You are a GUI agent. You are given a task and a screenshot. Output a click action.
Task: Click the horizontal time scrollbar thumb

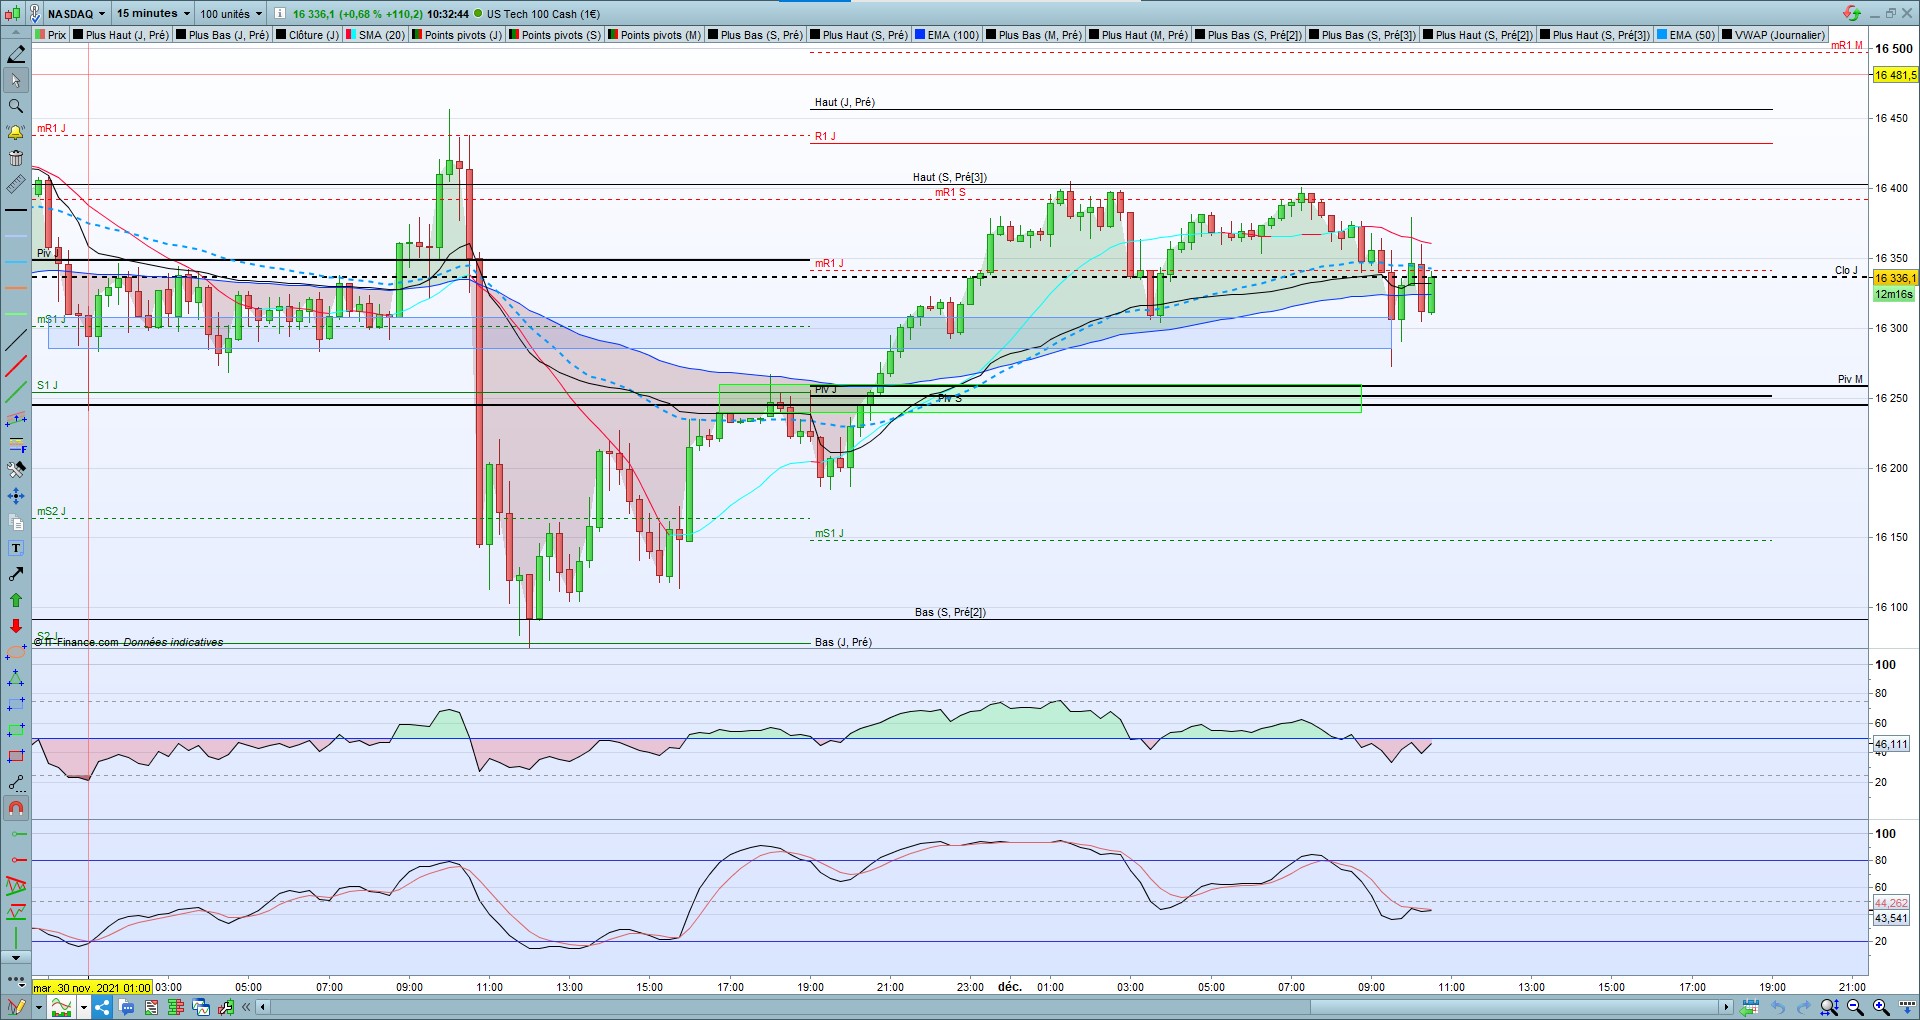tap(1517, 1007)
